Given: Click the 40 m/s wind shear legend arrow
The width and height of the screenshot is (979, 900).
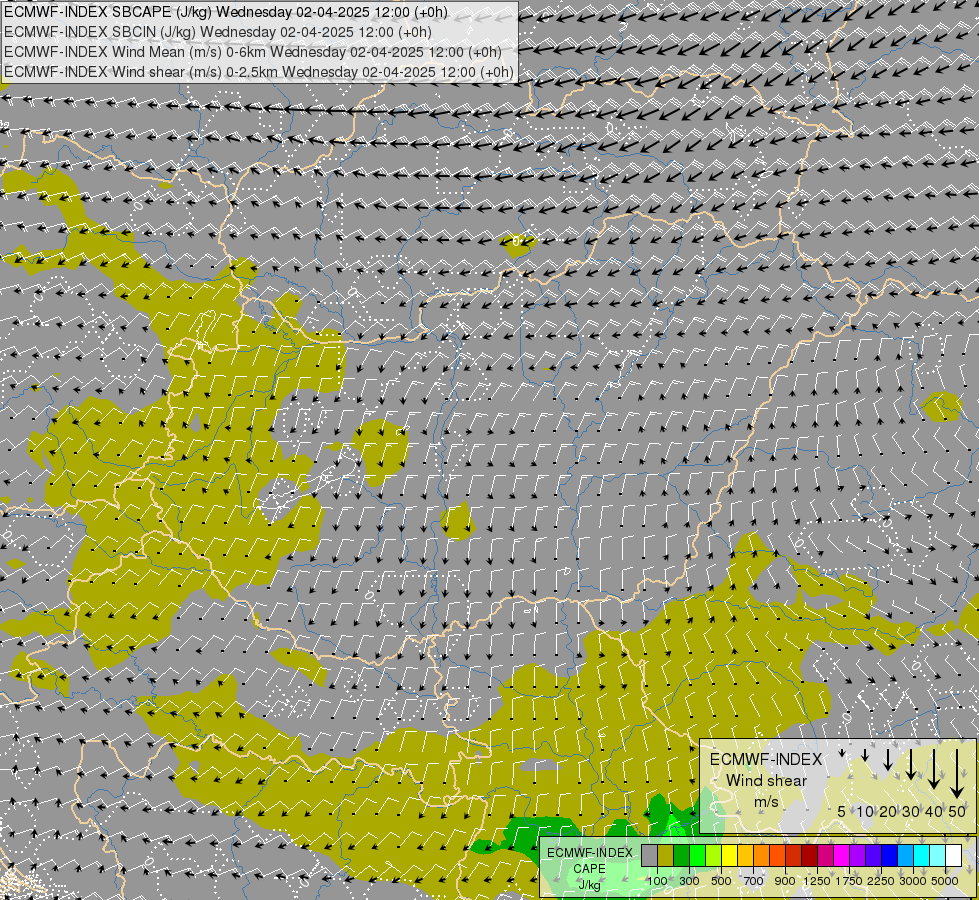Looking at the screenshot, I should (934, 769).
